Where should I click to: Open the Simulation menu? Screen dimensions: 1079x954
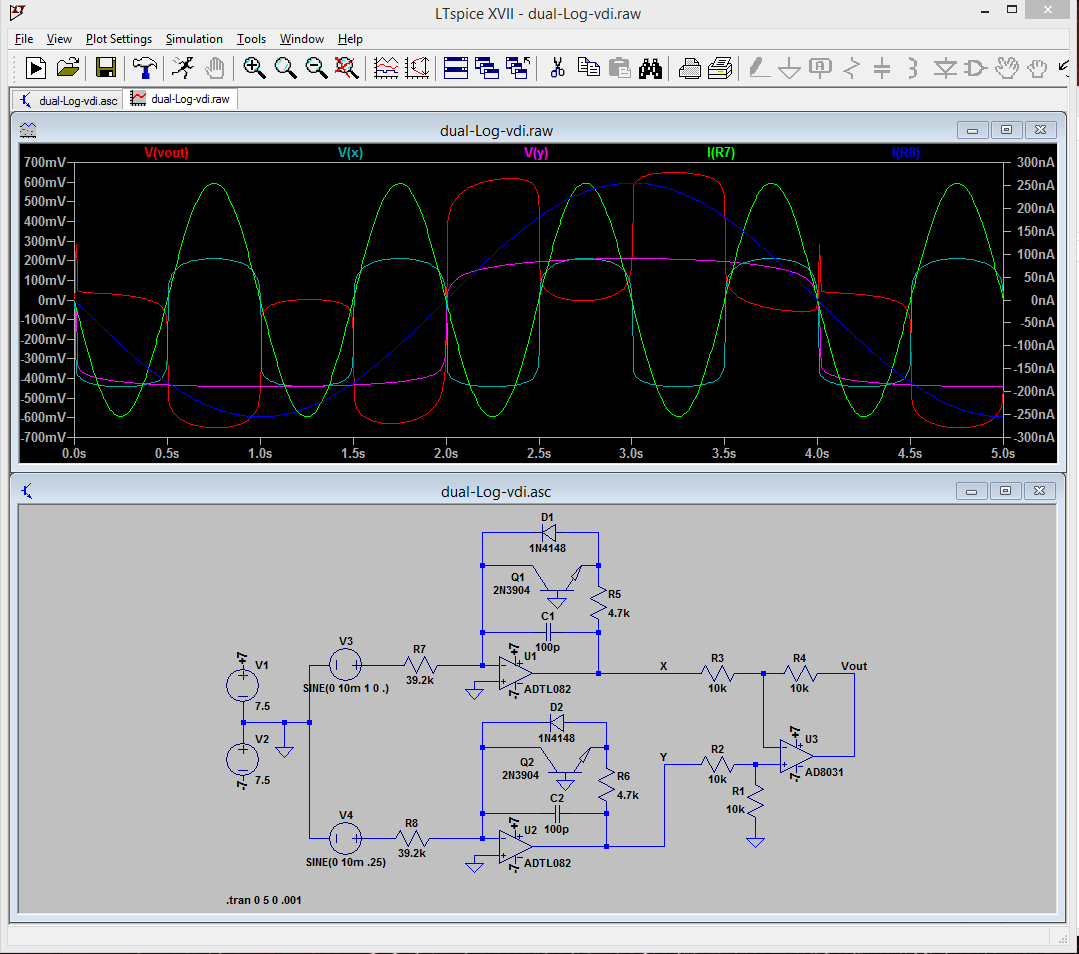pyautogui.click(x=194, y=39)
